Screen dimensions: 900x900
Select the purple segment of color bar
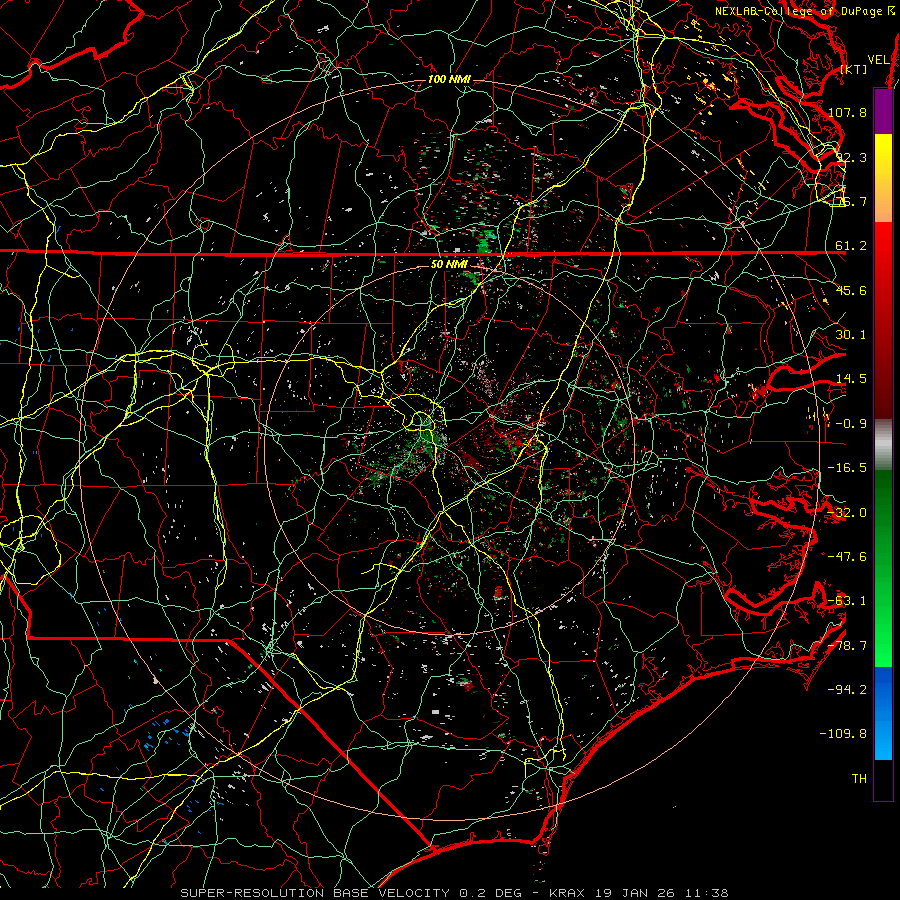click(x=883, y=111)
